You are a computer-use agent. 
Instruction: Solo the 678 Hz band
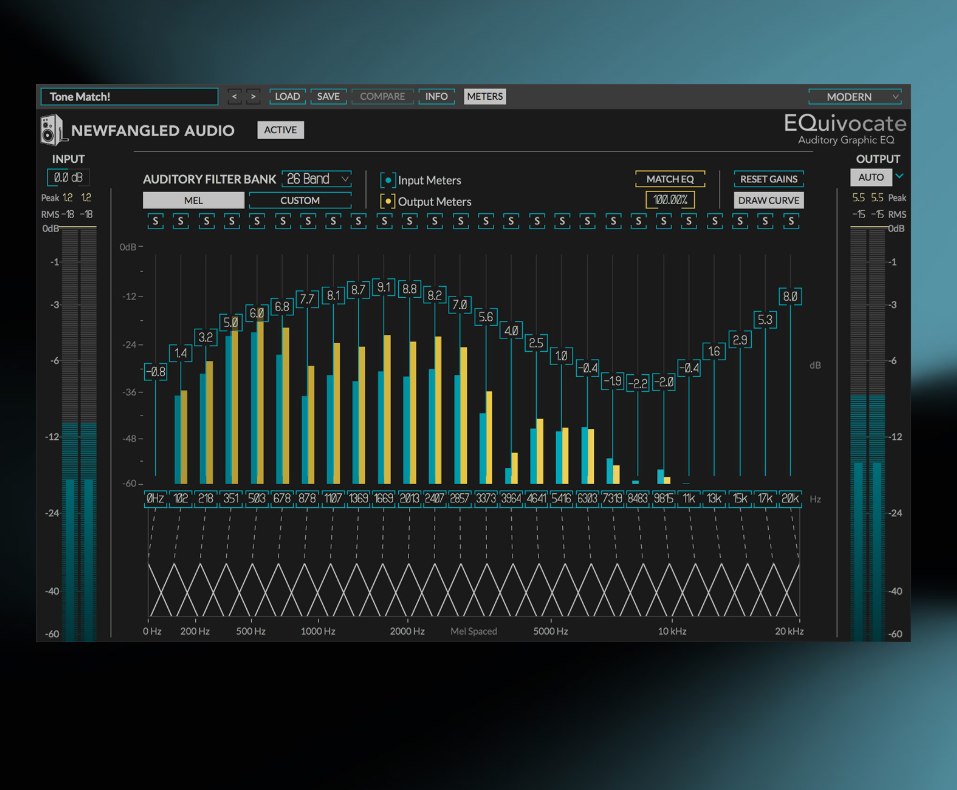[283, 221]
